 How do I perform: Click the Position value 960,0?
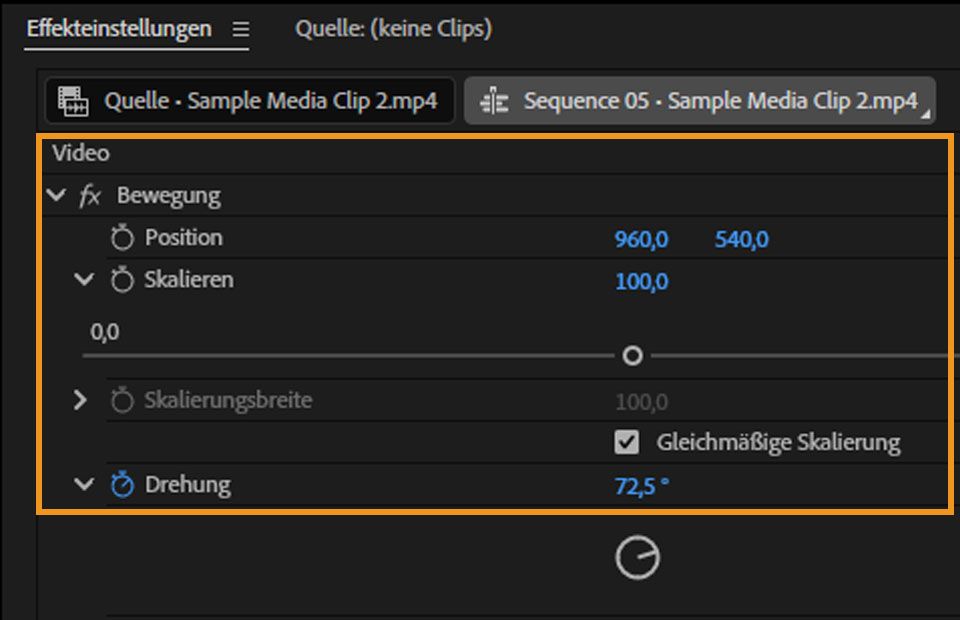[x=640, y=238]
